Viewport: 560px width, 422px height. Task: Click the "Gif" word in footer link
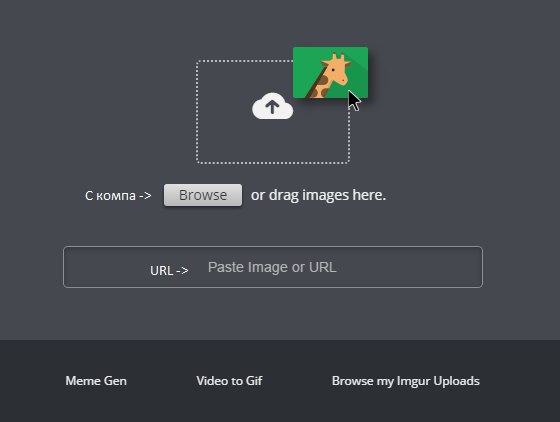coord(254,381)
